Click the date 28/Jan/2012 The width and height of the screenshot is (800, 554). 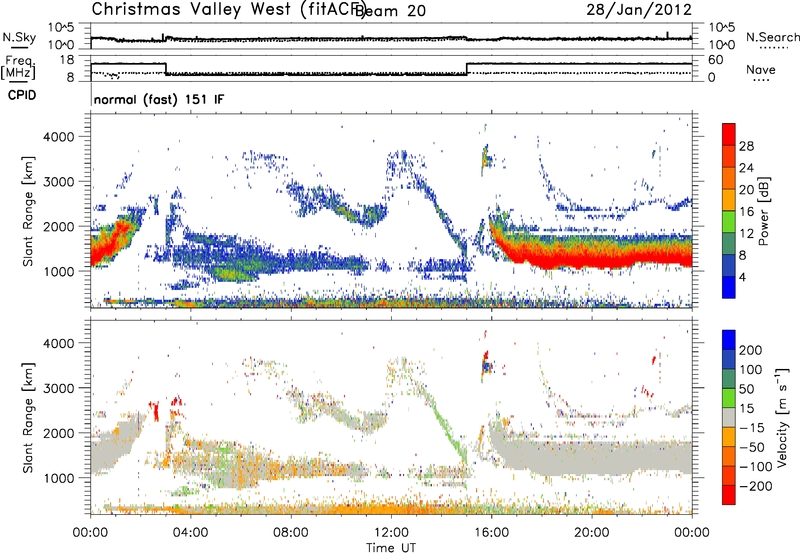pos(639,10)
